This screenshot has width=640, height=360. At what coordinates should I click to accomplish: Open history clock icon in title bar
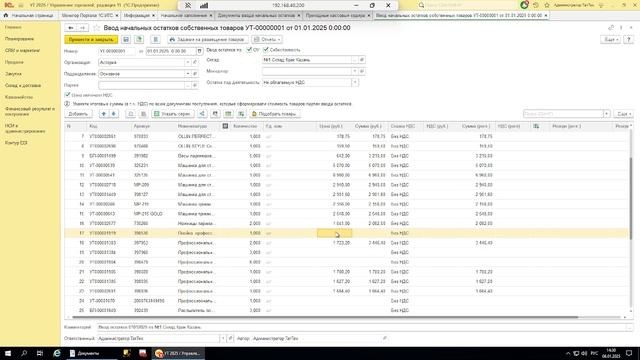[536, 5]
